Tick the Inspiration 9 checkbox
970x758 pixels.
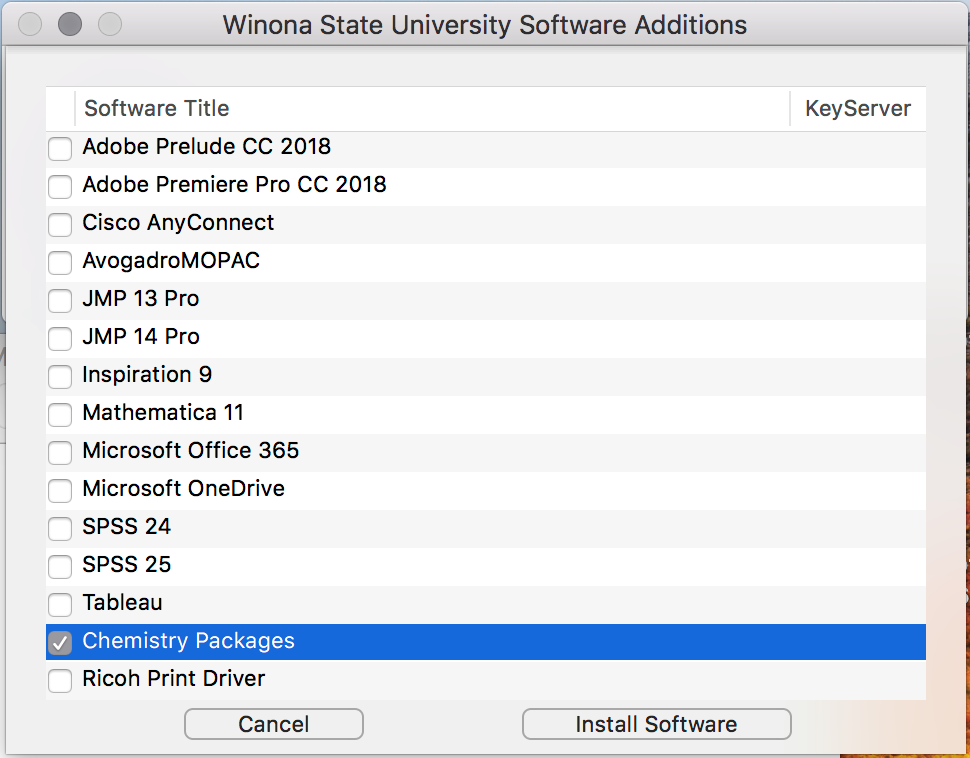pyautogui.click(x=61, y=377)
